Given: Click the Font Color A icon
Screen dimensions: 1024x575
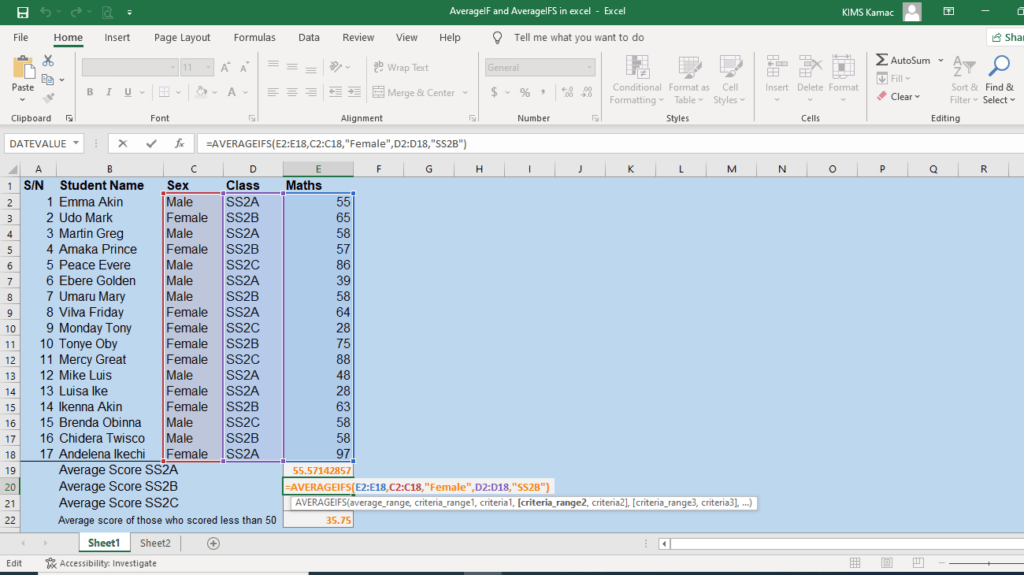Looking at the screenshot, I should 231,92.
